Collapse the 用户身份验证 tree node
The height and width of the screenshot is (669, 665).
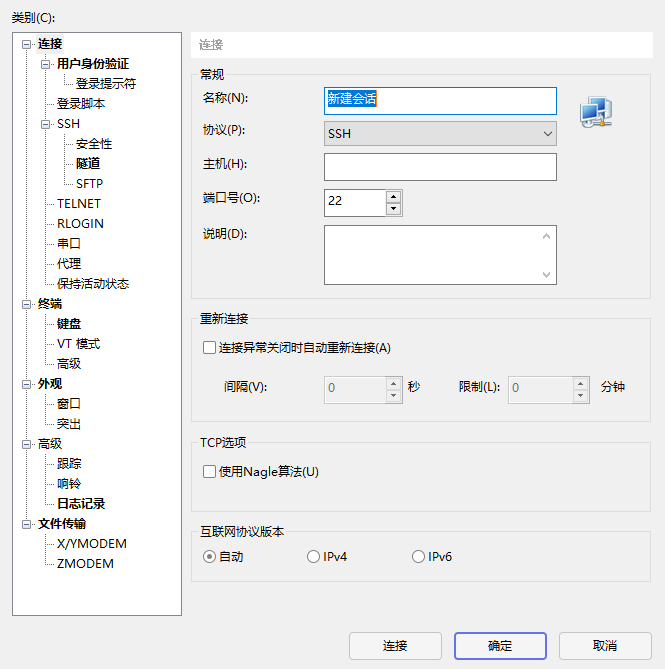[x=45, y=64]
